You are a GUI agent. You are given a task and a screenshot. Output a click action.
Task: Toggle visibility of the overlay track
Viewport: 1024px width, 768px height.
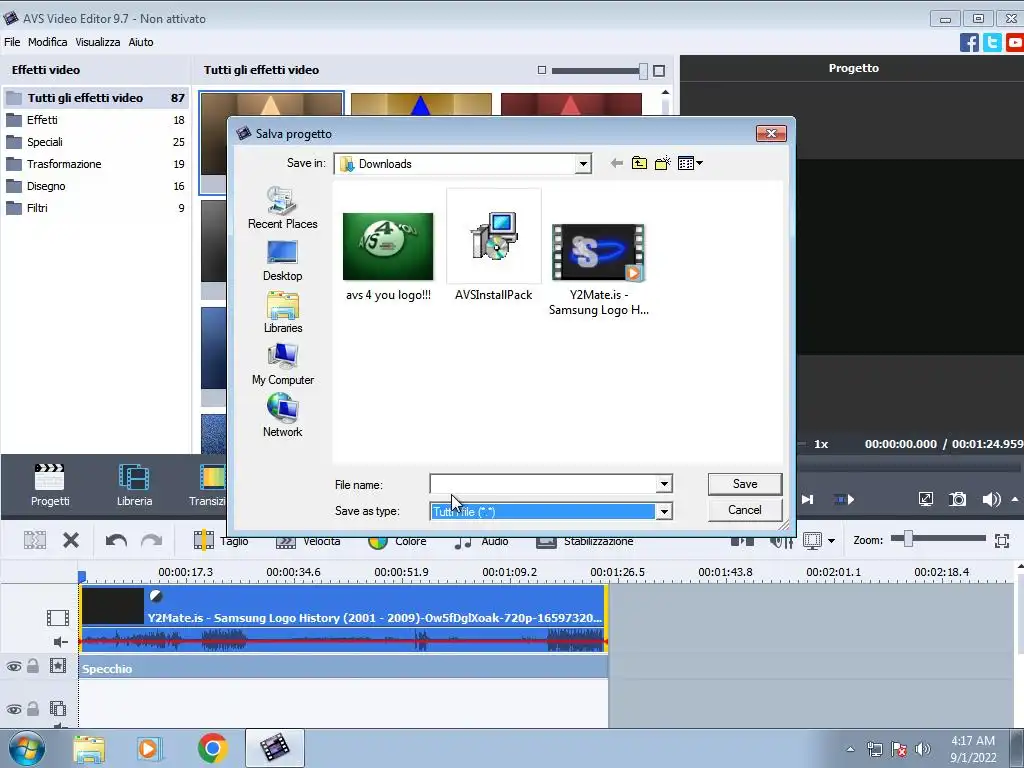click(x=14, y=709)
